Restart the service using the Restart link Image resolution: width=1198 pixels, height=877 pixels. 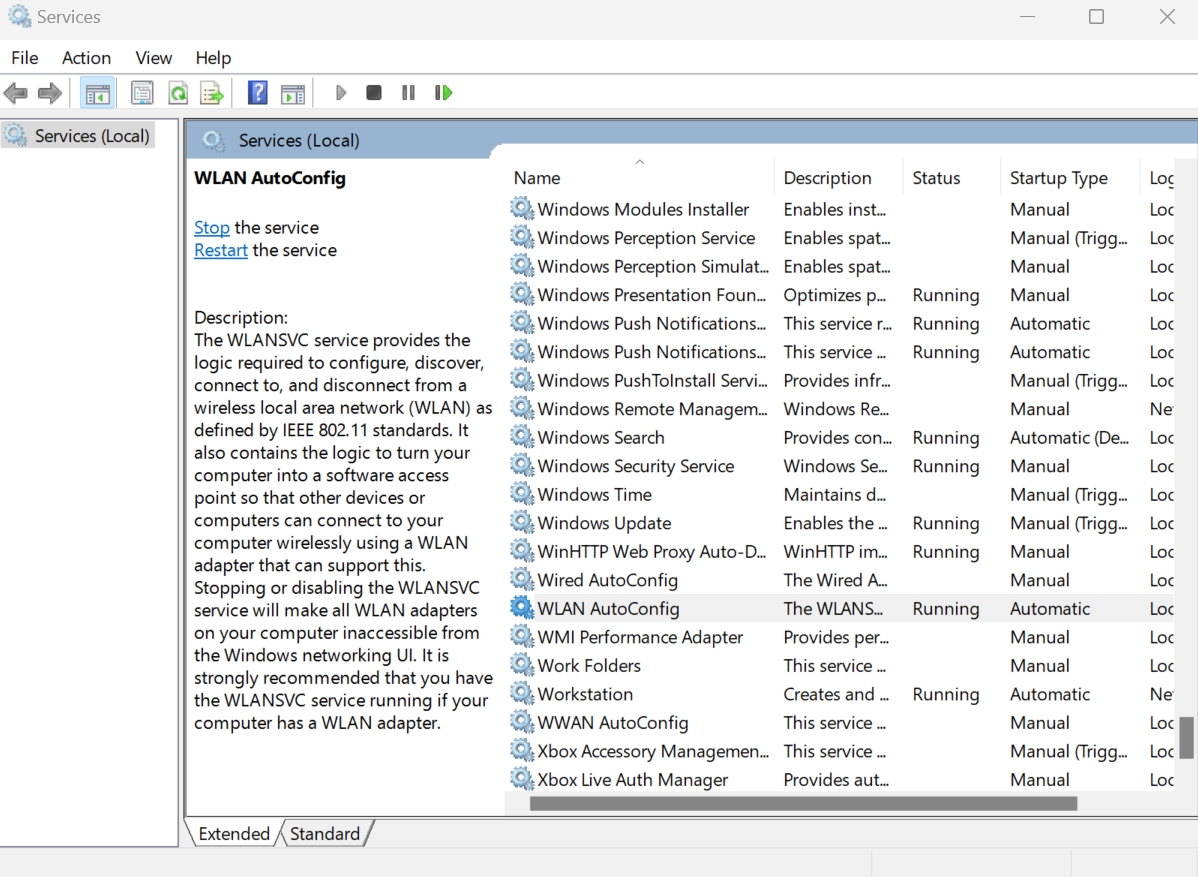coord(220,249)
